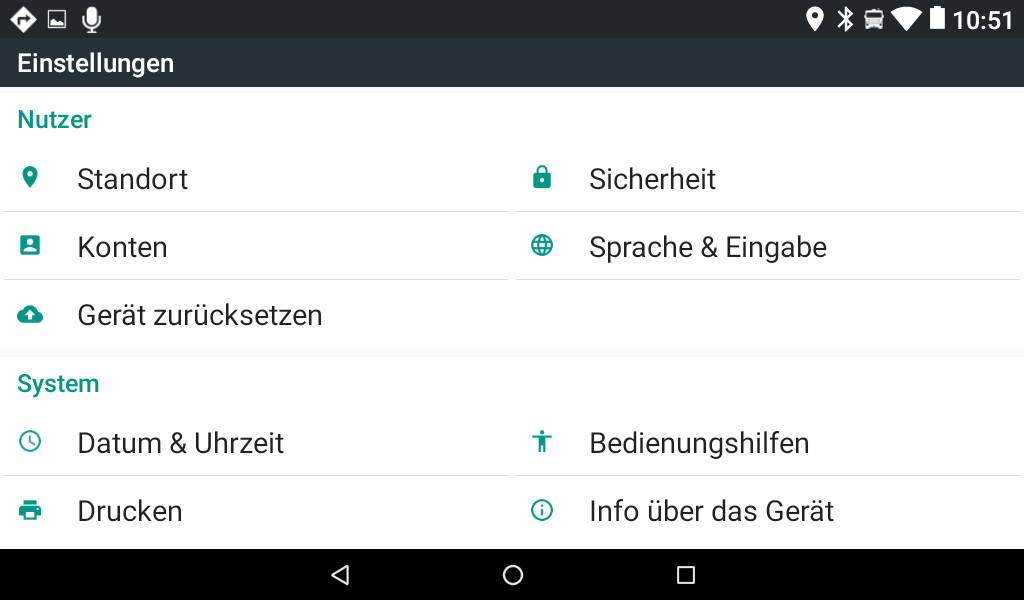Tap the Gerät zurücksetzen cloud icon

[30, 315]
